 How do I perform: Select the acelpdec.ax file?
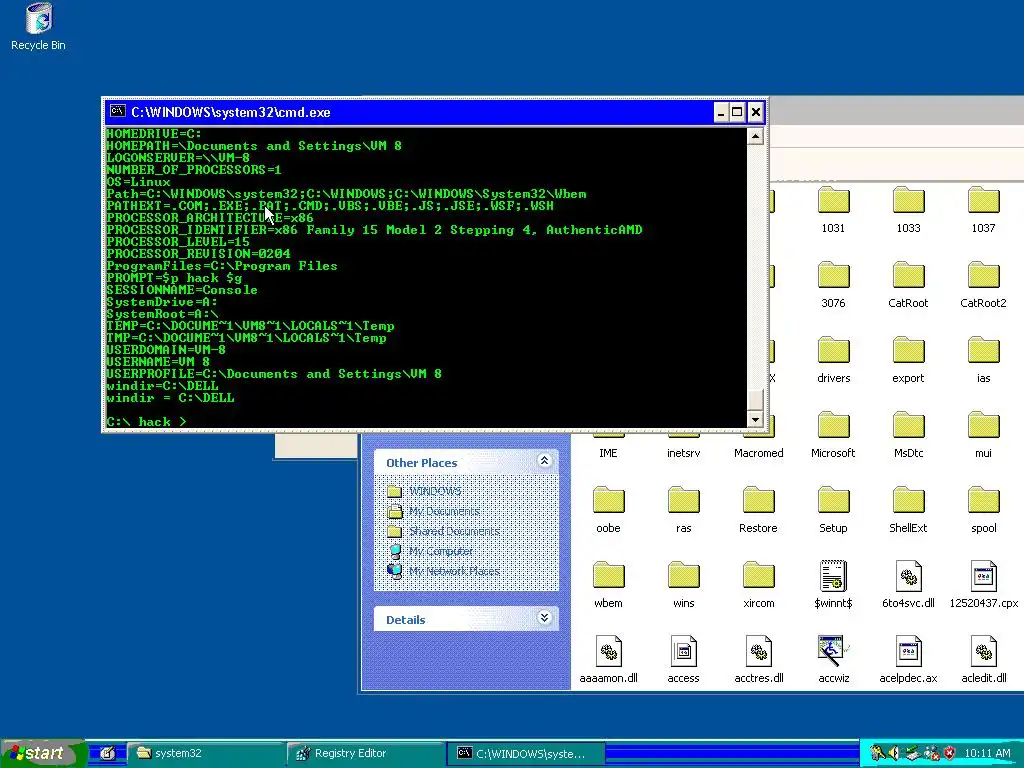(x=908, y=660)
